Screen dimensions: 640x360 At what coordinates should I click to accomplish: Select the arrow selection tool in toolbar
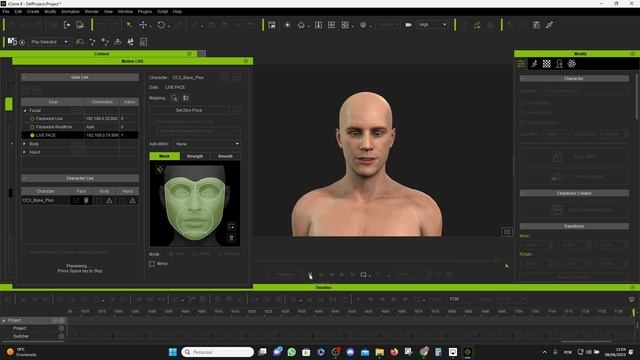click(129, 25)
